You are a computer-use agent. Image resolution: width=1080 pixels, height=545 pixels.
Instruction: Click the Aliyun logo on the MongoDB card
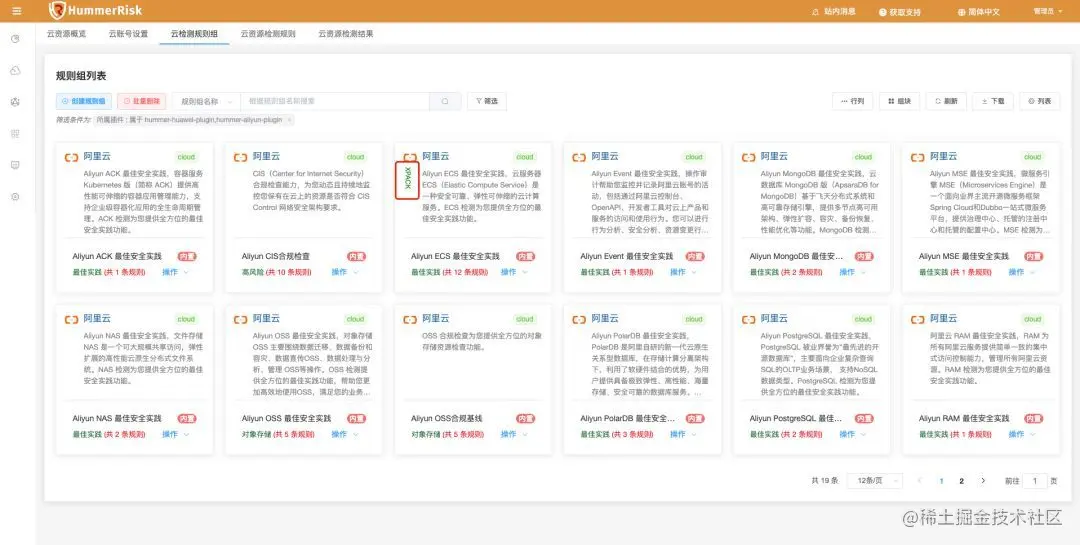(x=749, y=158)
